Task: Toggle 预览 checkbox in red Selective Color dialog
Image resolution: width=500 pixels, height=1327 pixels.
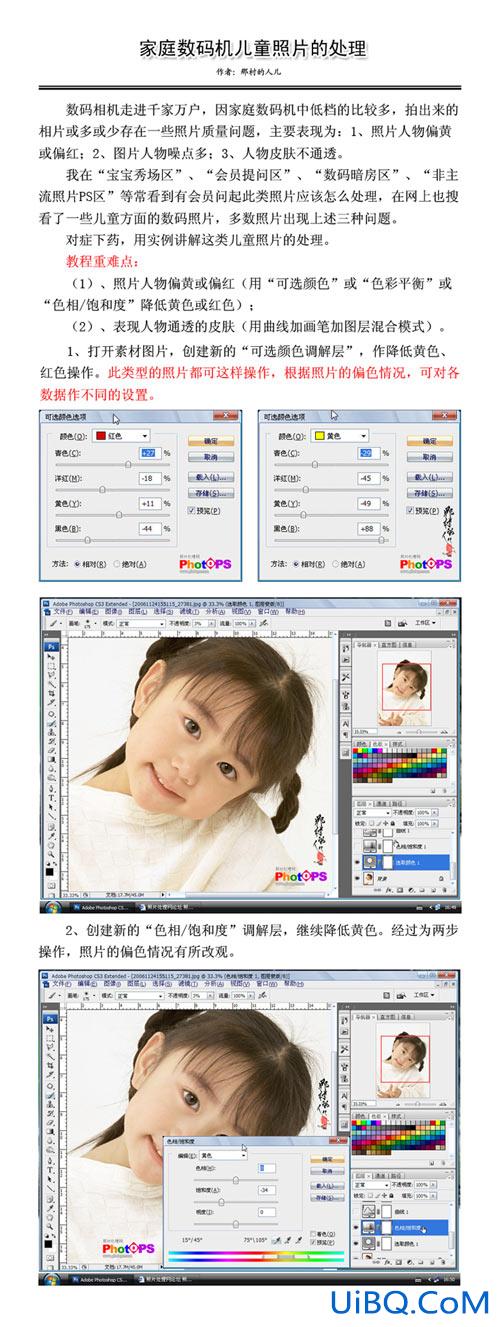Action: [191, 510]
